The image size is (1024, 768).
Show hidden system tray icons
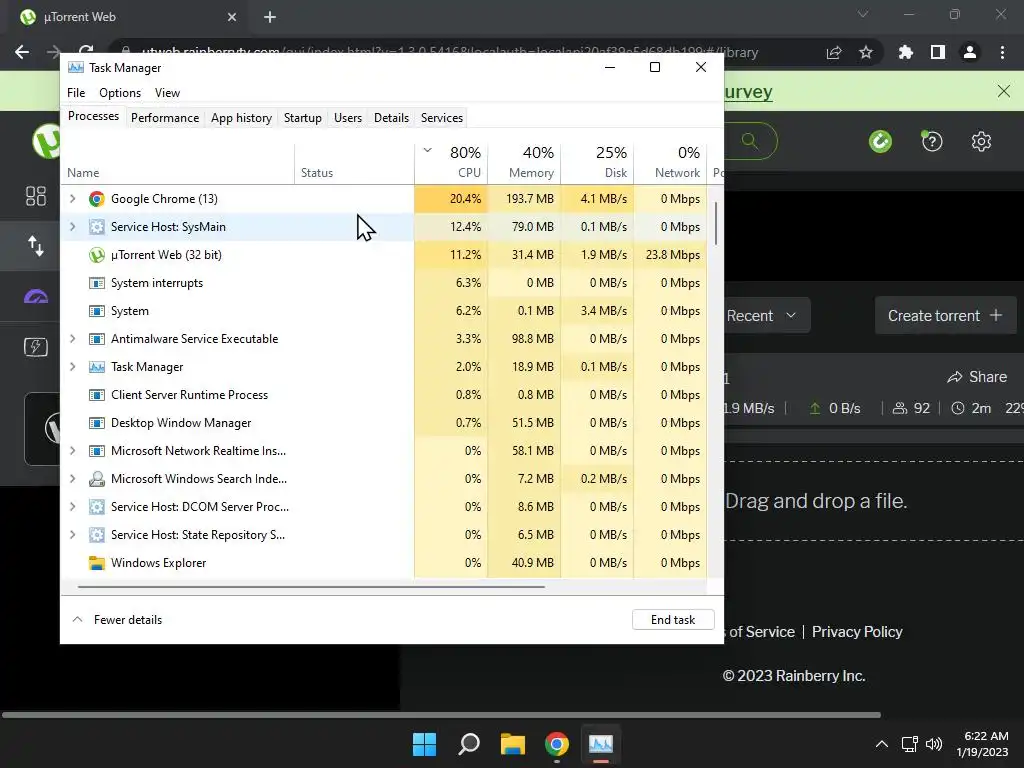882,744
